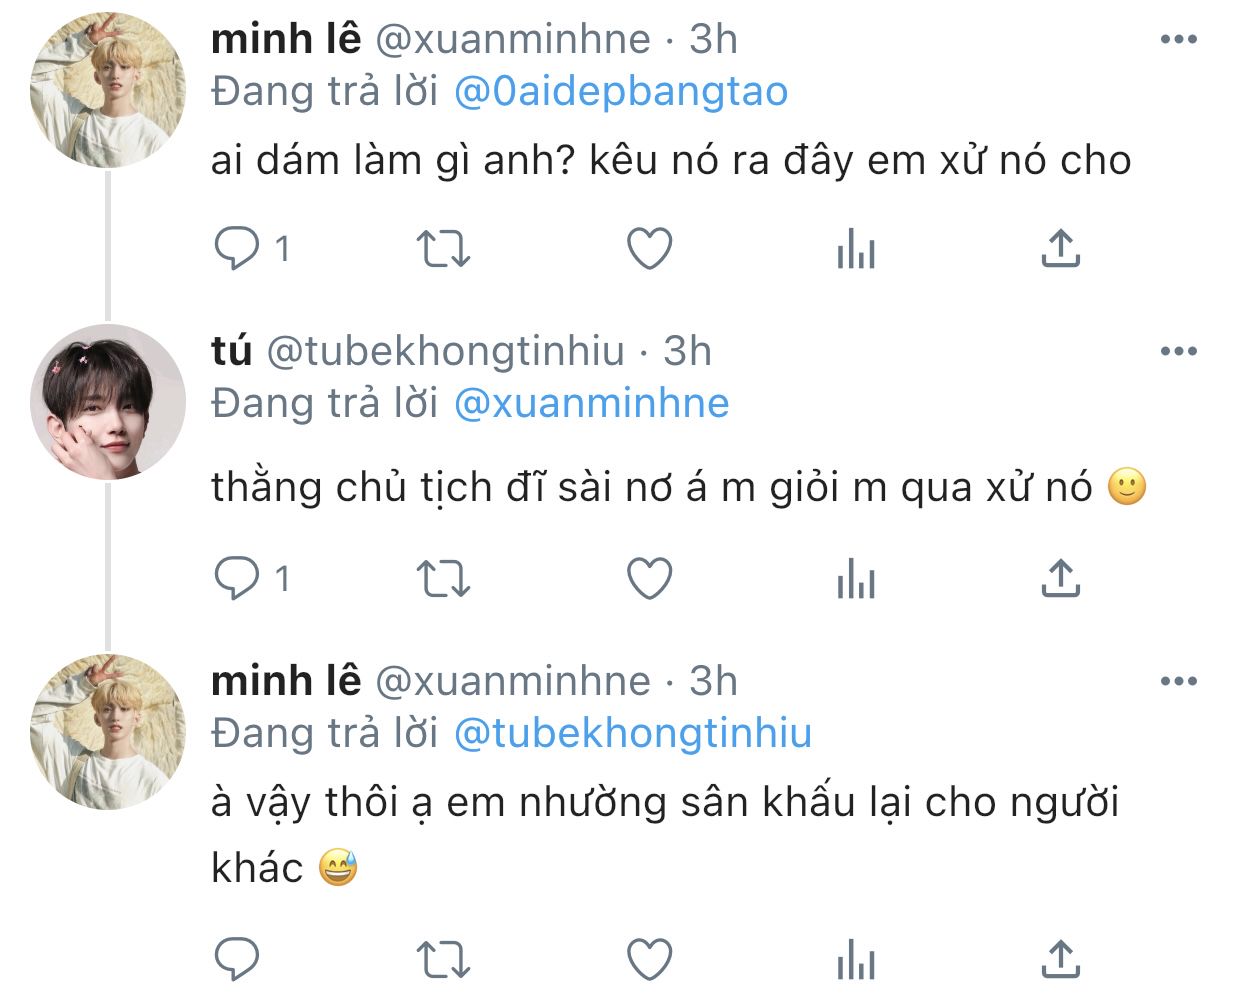Open more options on minh lê's last tweet
The image size is (1242, 1006).
click(x=1178, y=681)
